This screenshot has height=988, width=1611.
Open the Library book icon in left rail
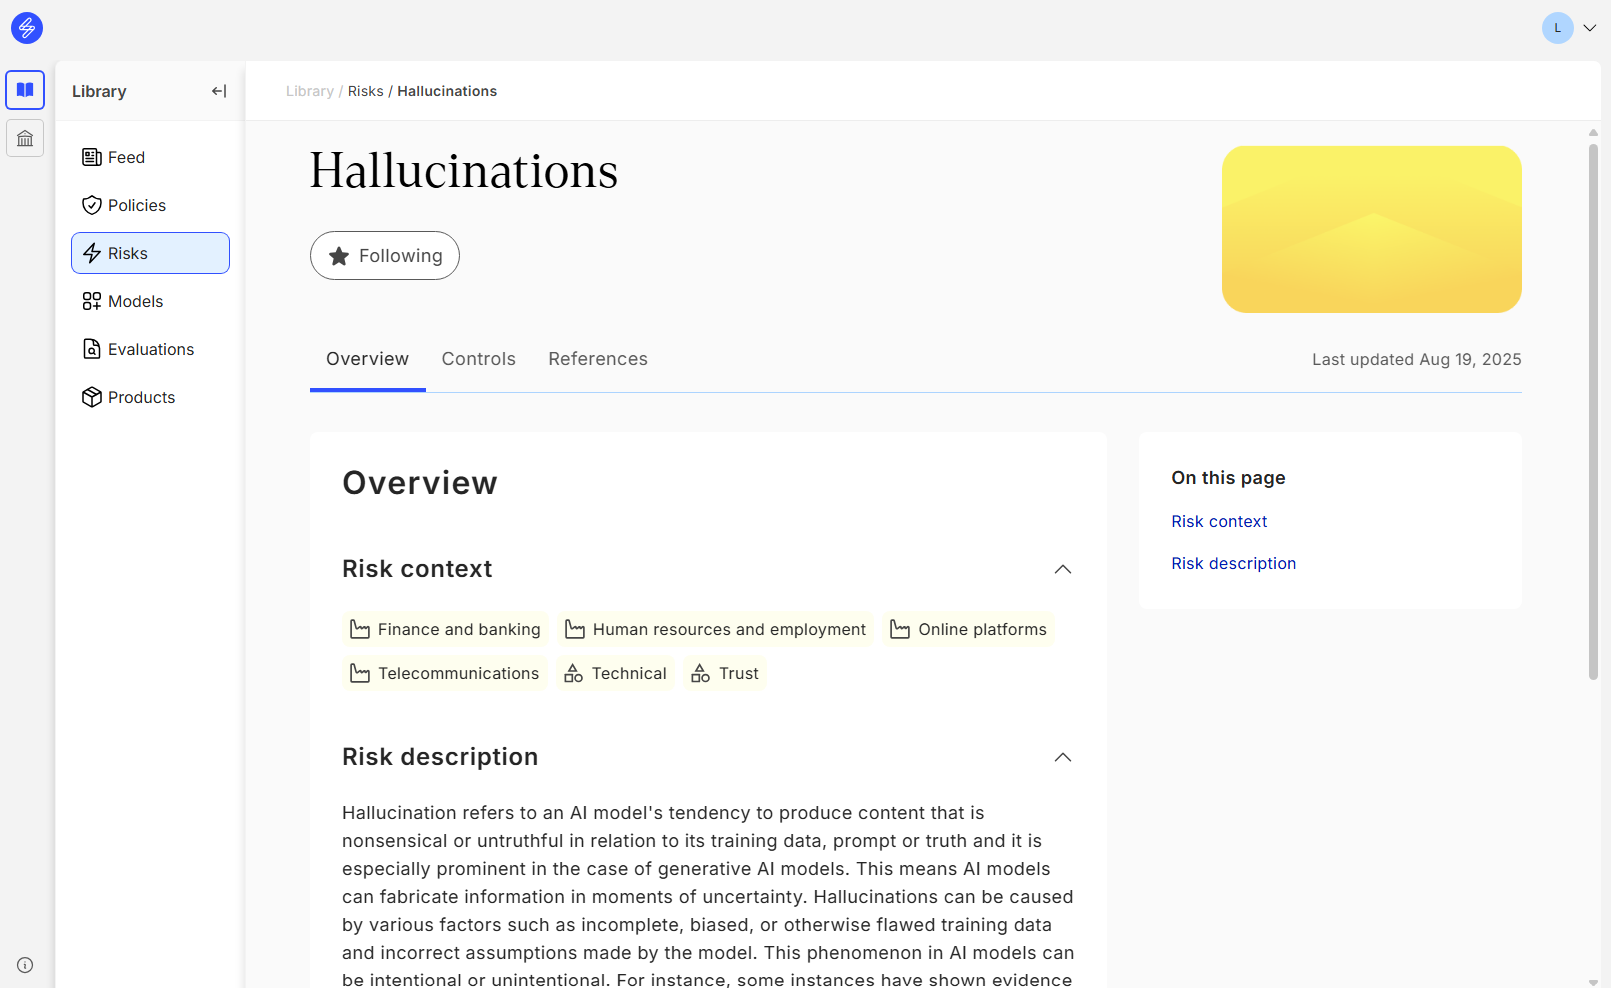25,90
